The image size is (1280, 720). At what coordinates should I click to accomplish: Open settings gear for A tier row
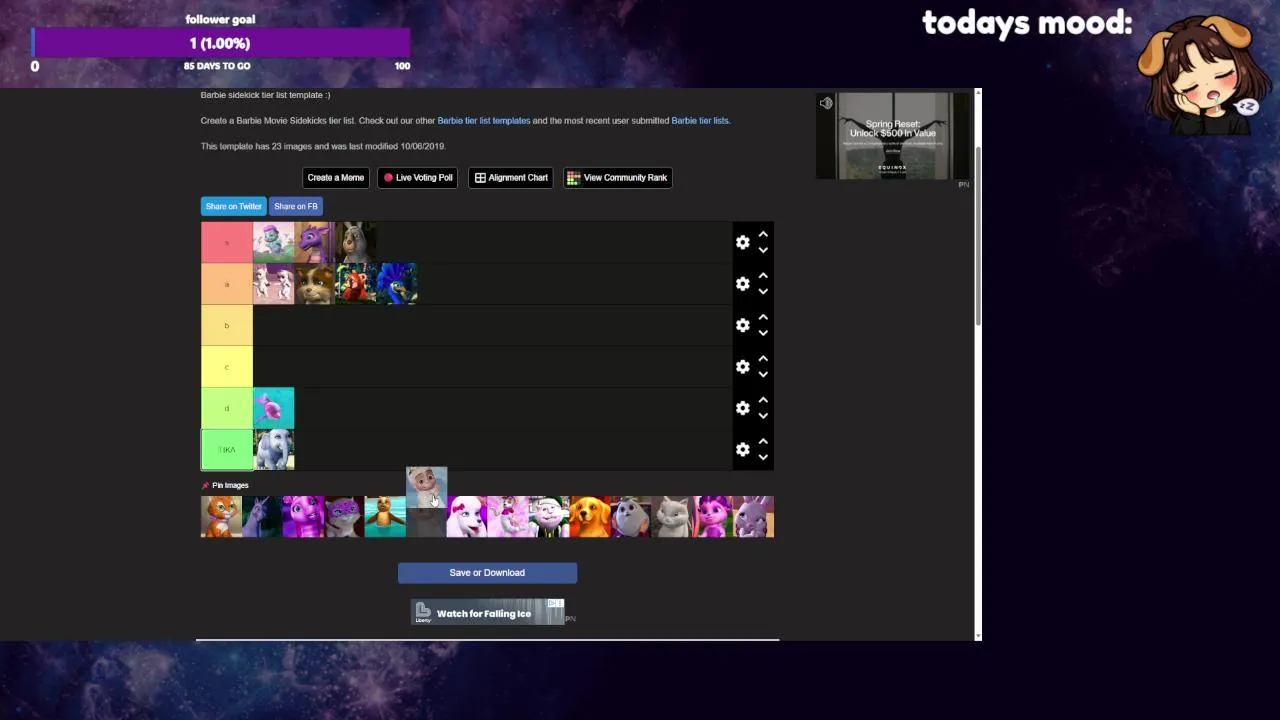[x=742, y=284]
